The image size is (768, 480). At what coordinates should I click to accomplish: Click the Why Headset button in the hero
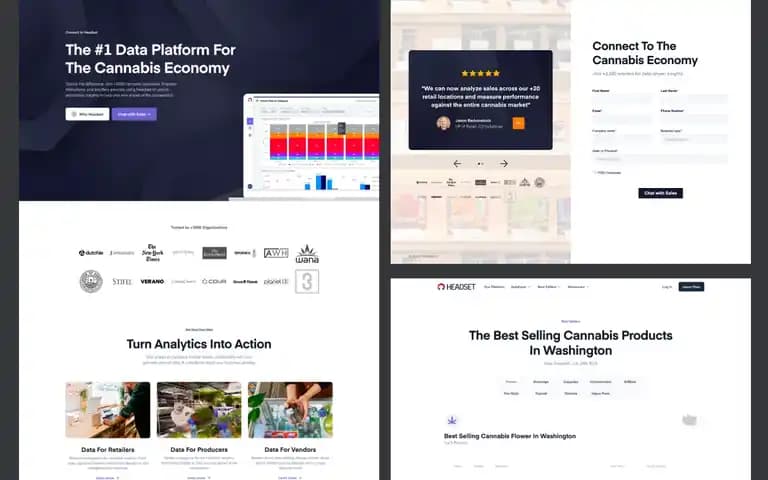(87, 114)
